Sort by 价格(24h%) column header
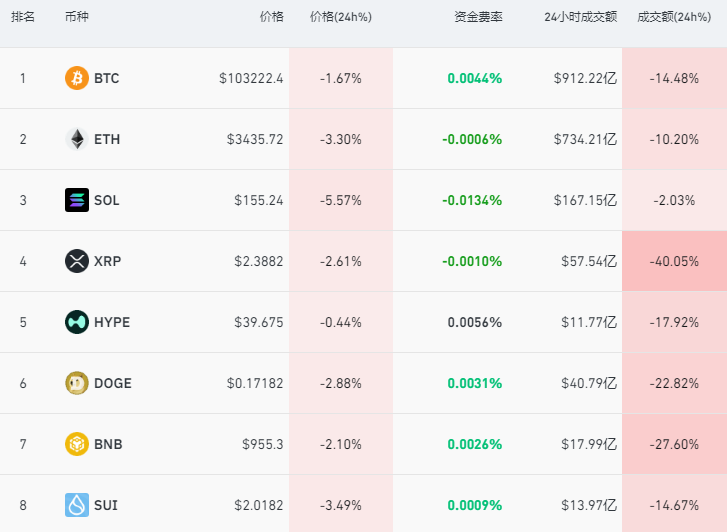Screen dimensions: 727x532 click(341, 17)
